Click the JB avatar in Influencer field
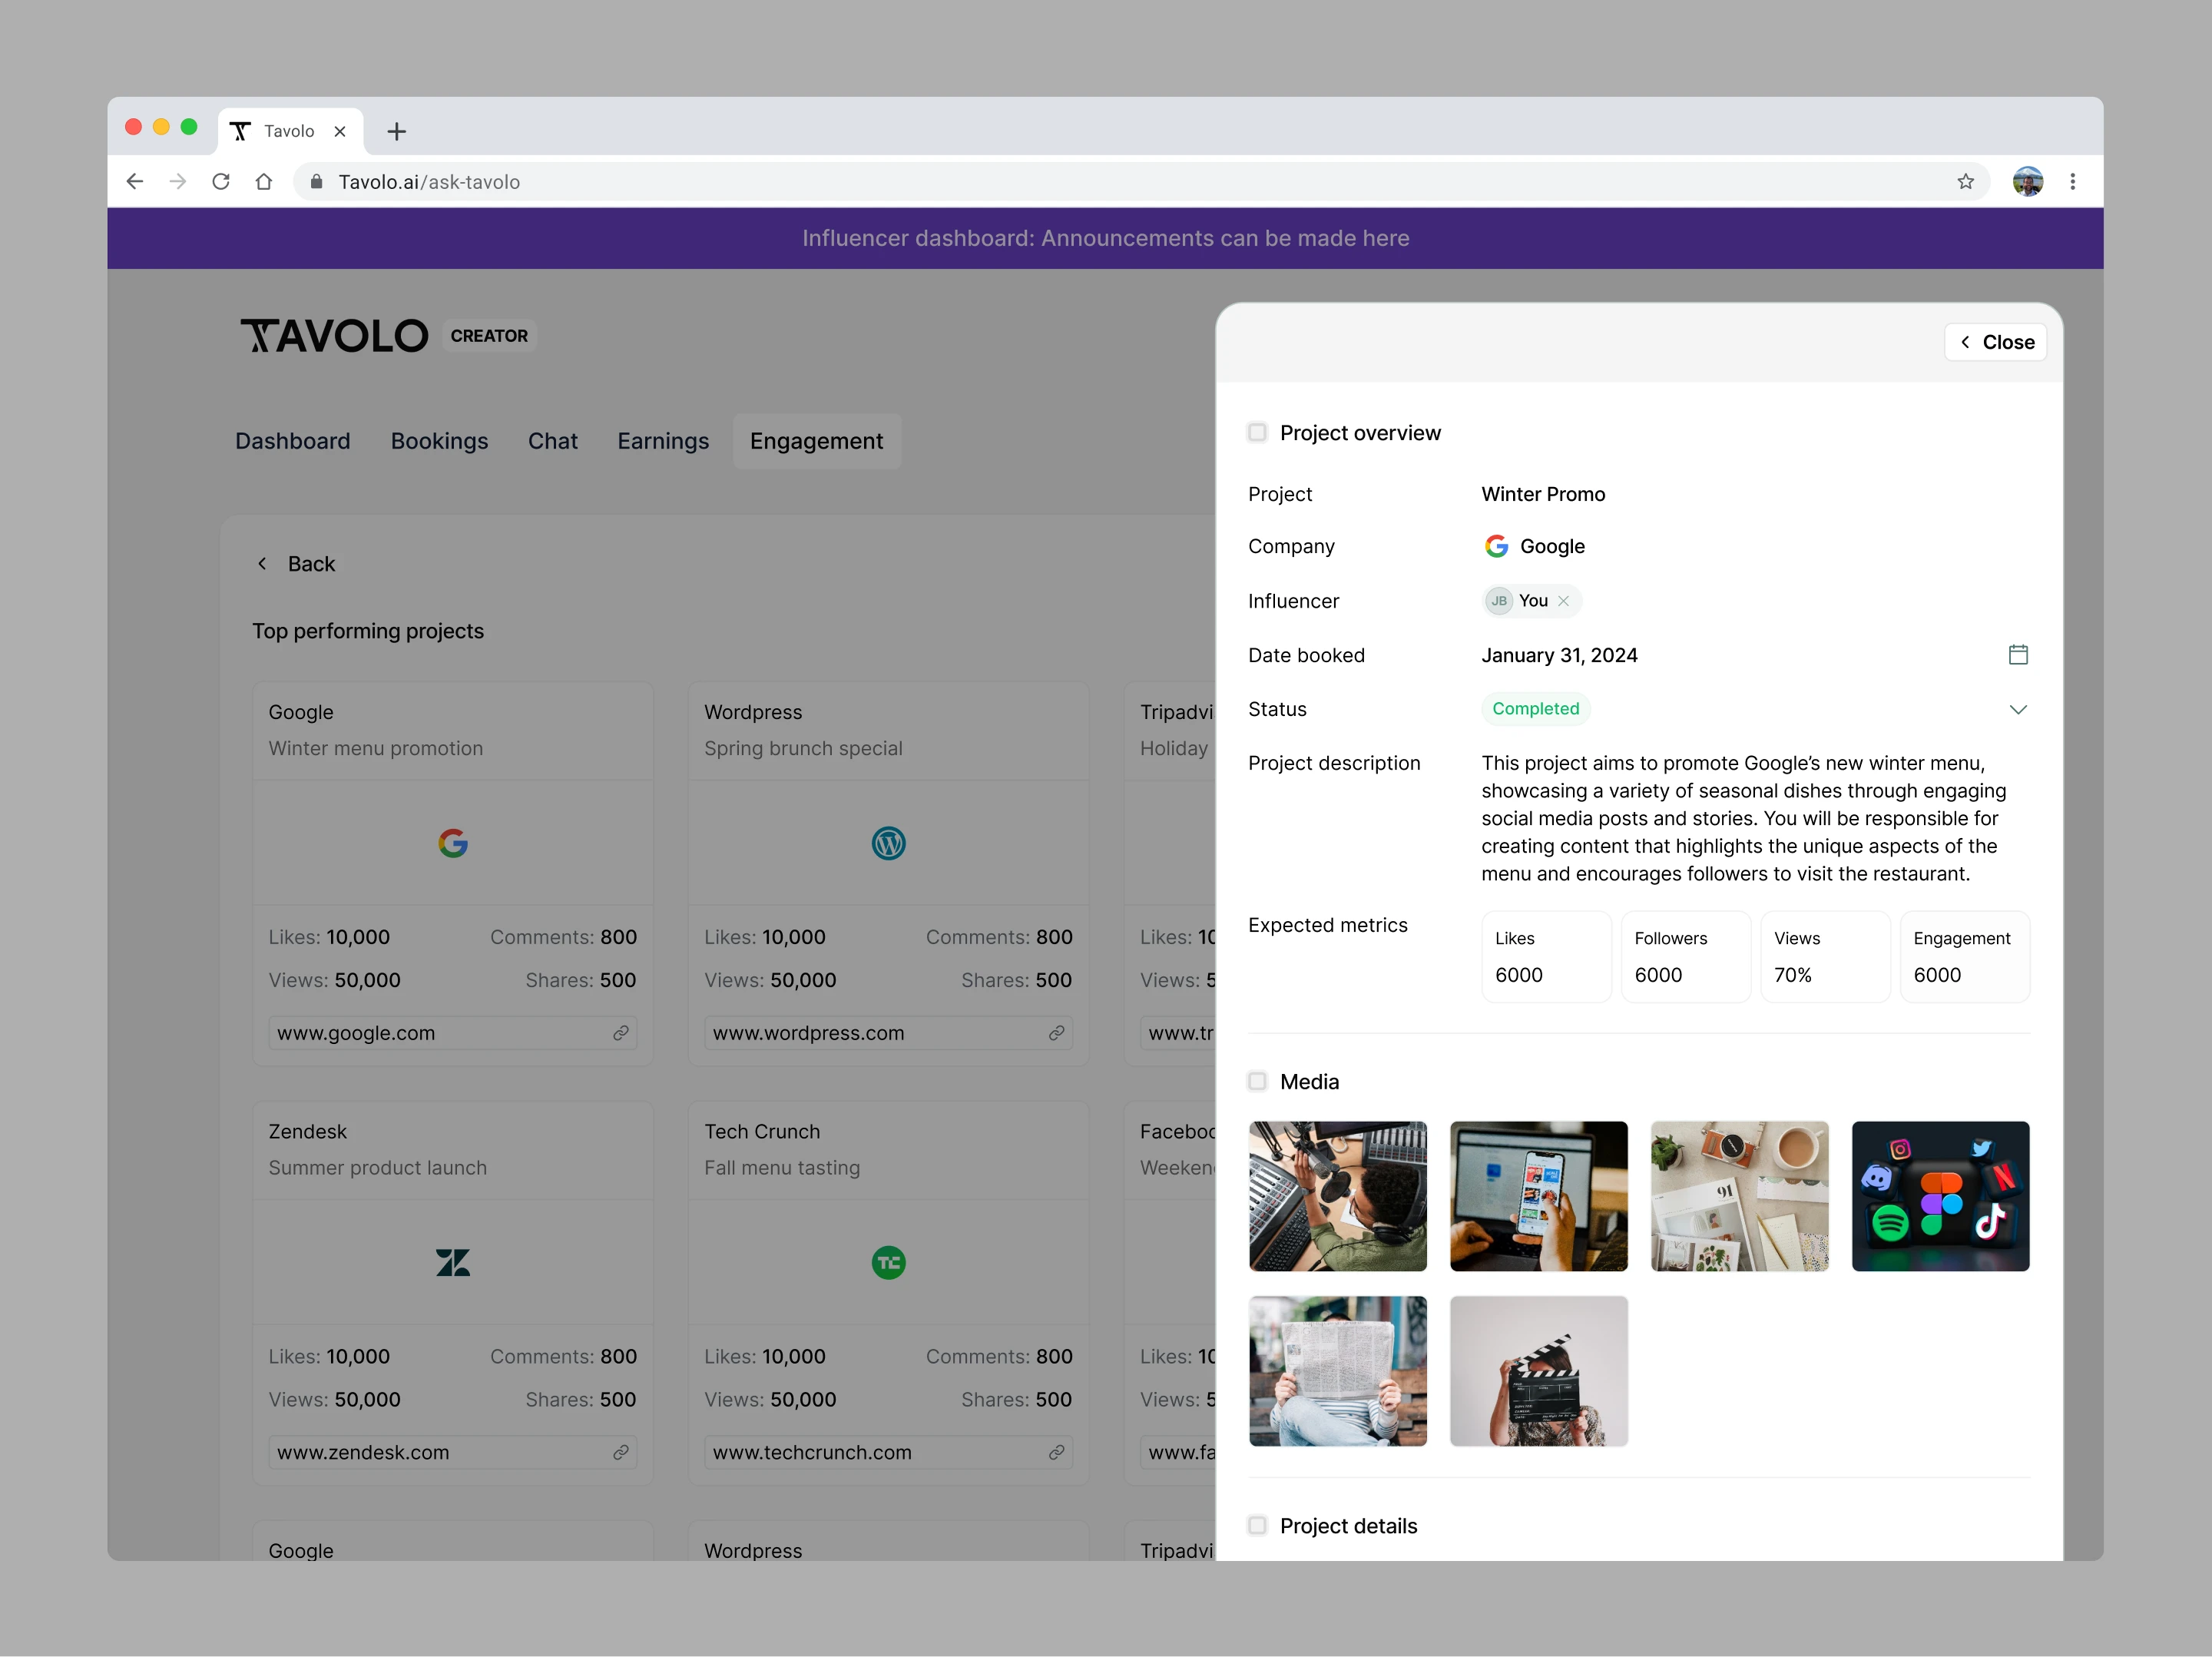Viewport: 2212px width, 1657px height. (1498, 601)
